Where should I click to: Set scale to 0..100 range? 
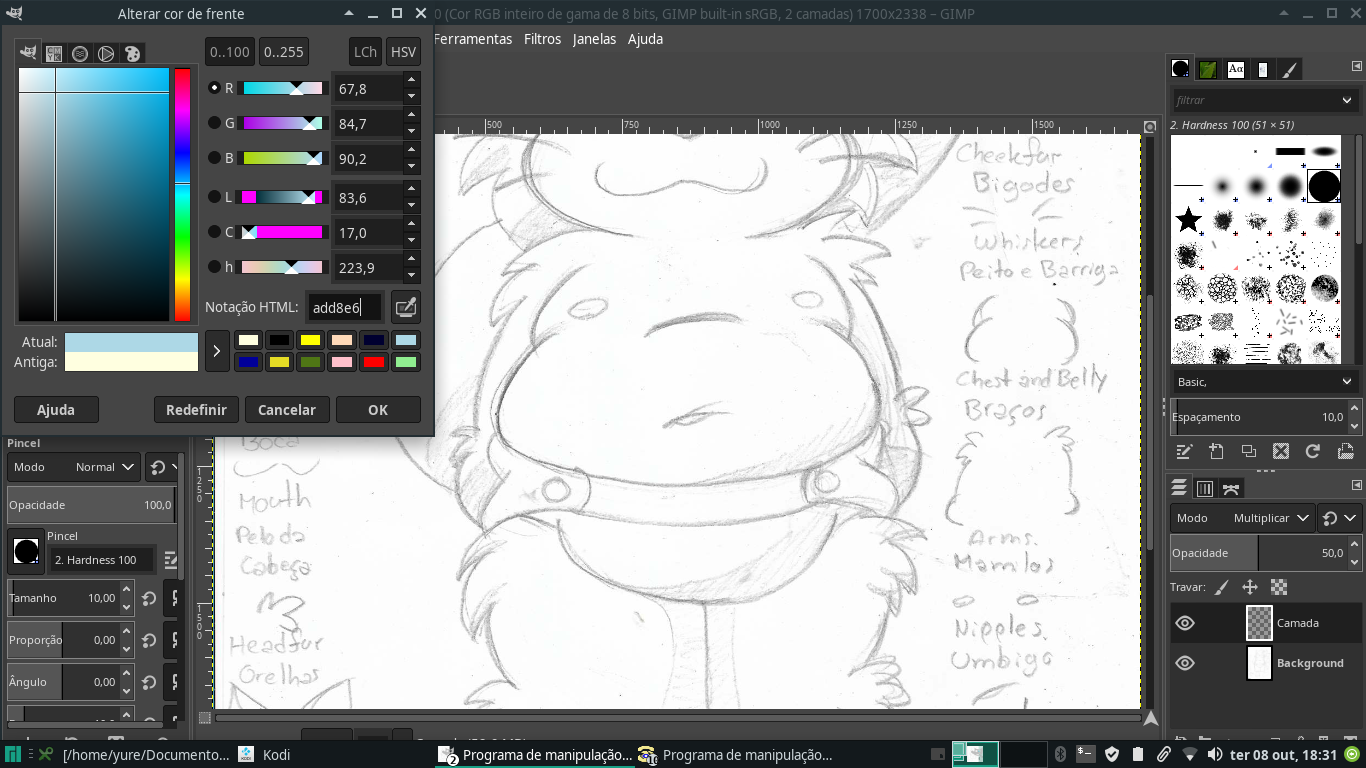pos(230,52)
